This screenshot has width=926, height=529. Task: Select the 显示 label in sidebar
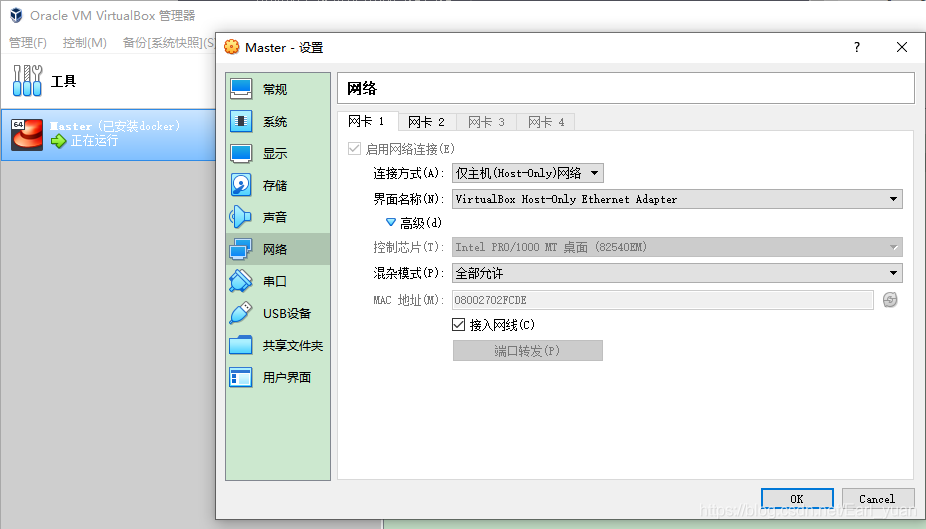click(275, 154)
